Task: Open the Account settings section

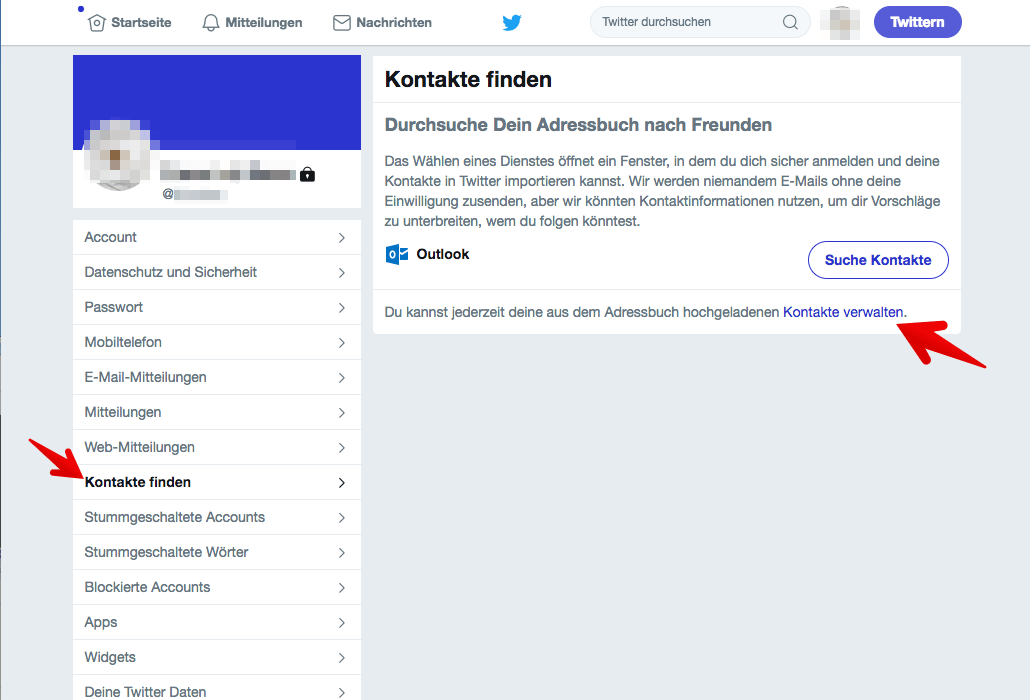Action: click(x=217, y=237)
